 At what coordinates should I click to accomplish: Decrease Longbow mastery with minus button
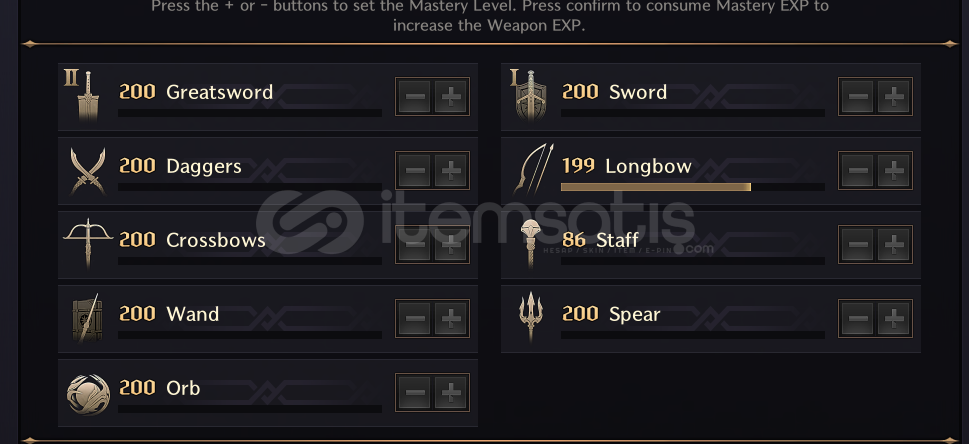coord(858,171)
